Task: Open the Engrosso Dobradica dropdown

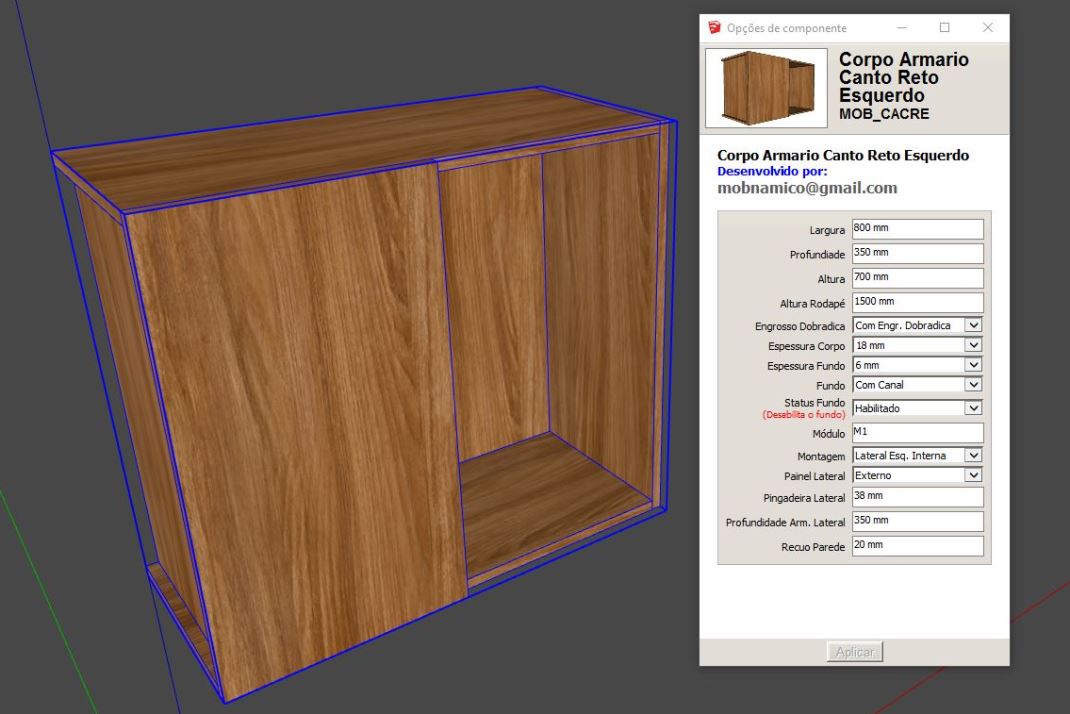Action: pos(918,325)
